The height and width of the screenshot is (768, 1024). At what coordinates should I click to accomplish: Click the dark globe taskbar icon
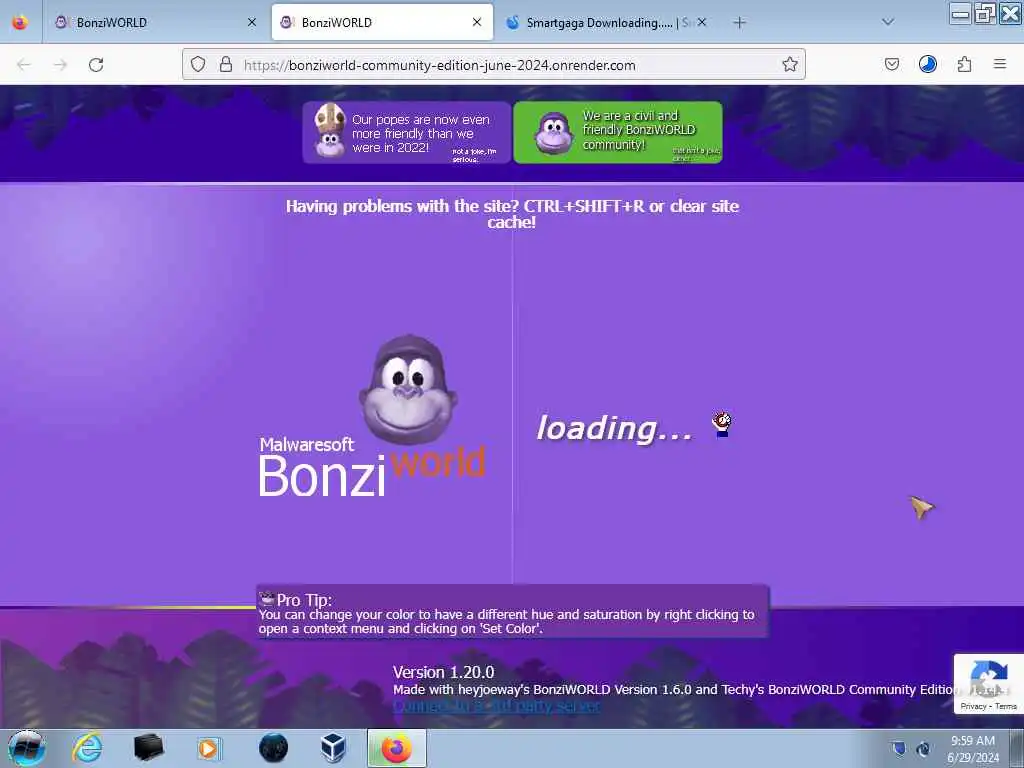pyautogui.click(x=273, y=748)
